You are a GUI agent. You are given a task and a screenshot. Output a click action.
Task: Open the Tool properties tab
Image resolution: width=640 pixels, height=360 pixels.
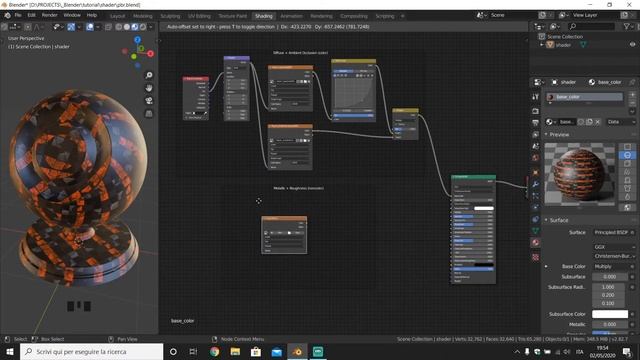click(x=536, y=97)
